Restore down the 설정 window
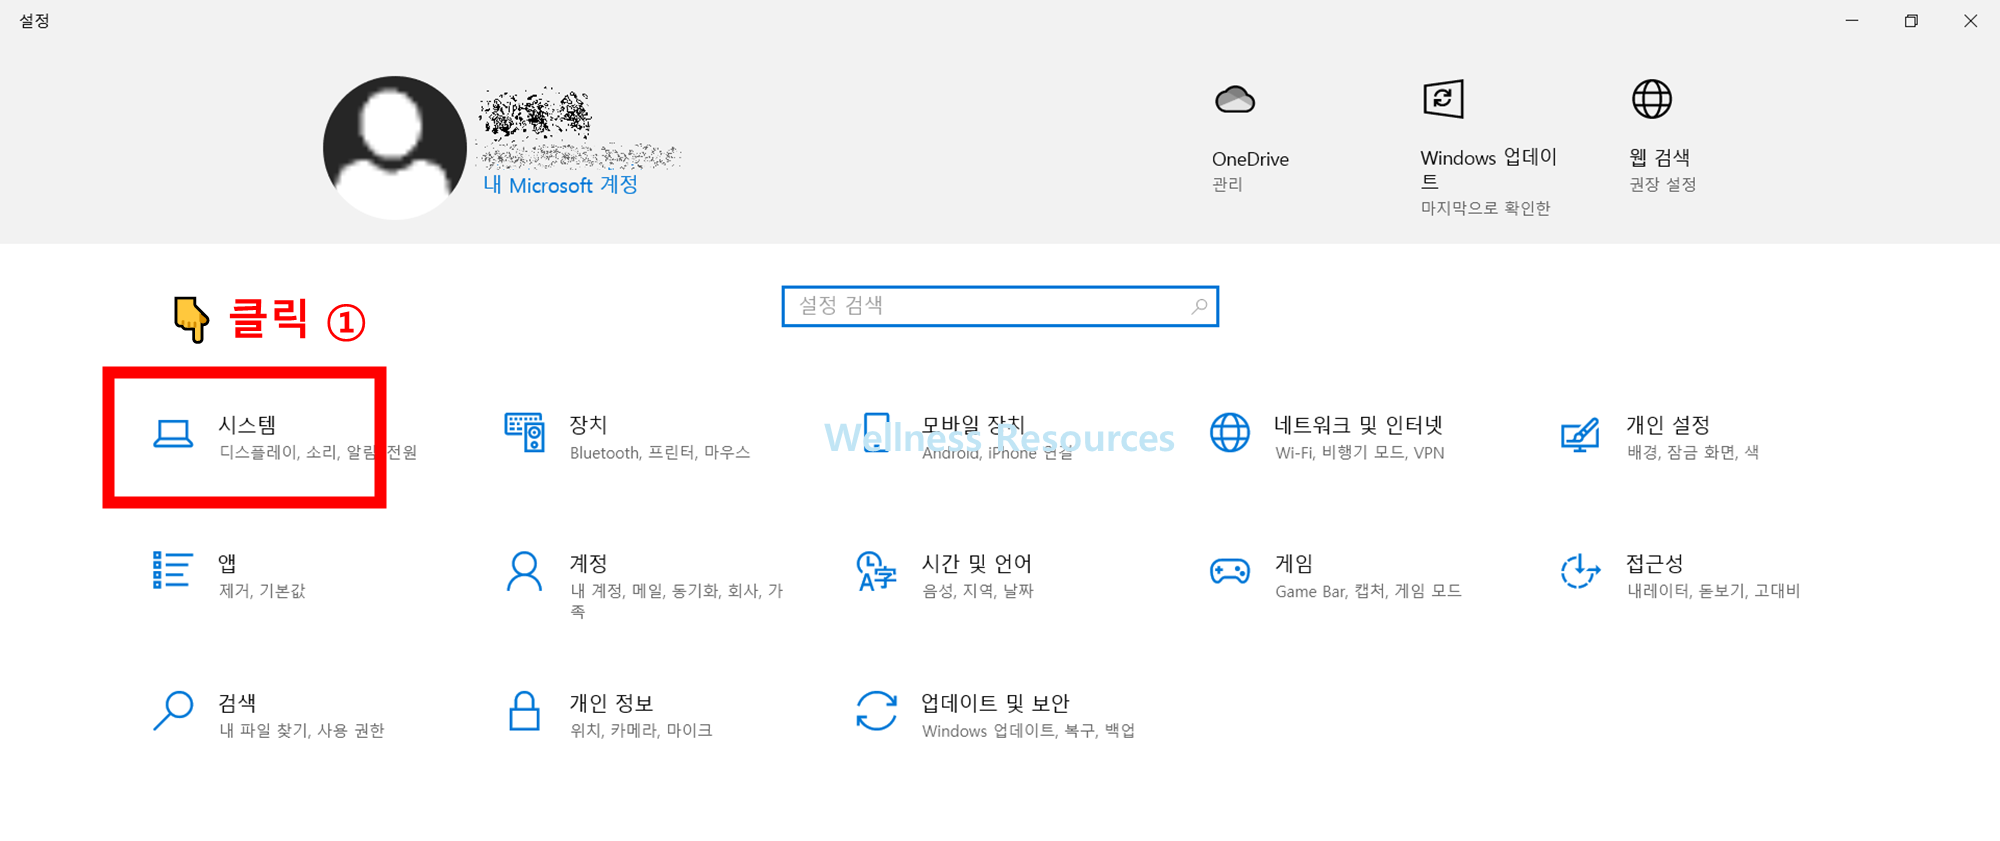The width and height of the screenshot is (2000, 841). (x=1911, y=21)
